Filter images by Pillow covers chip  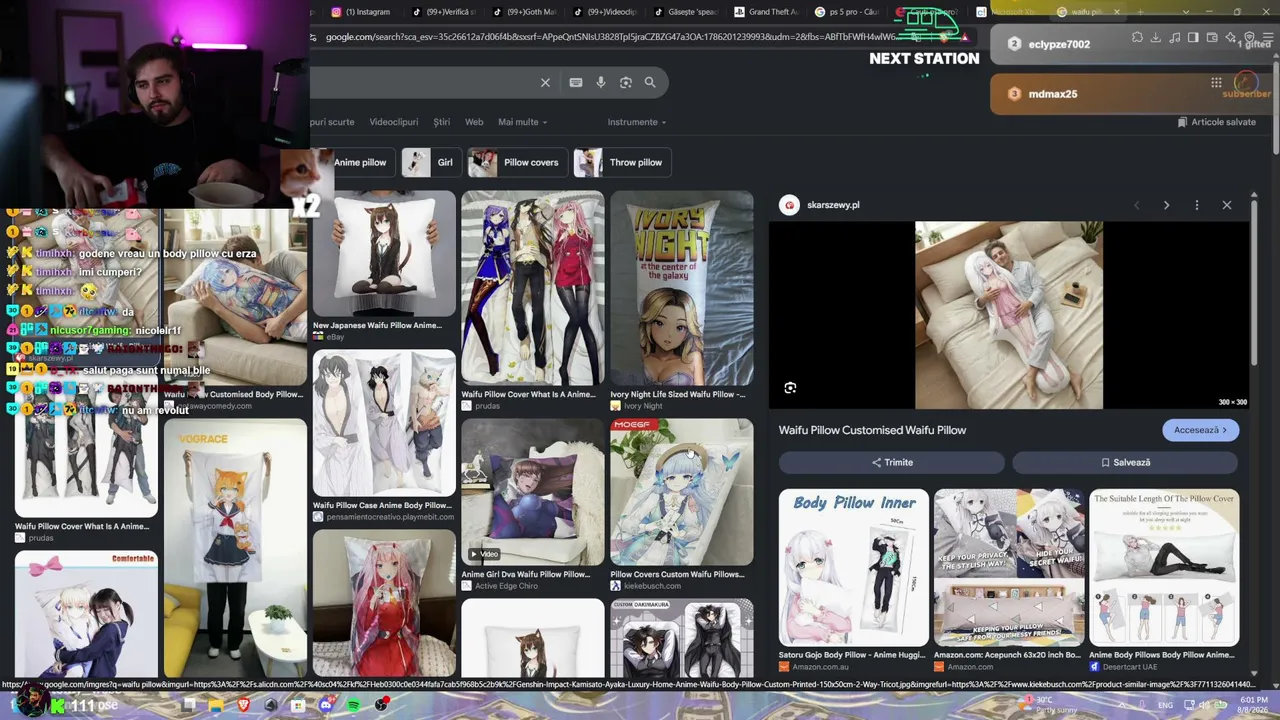pos(518,162)
